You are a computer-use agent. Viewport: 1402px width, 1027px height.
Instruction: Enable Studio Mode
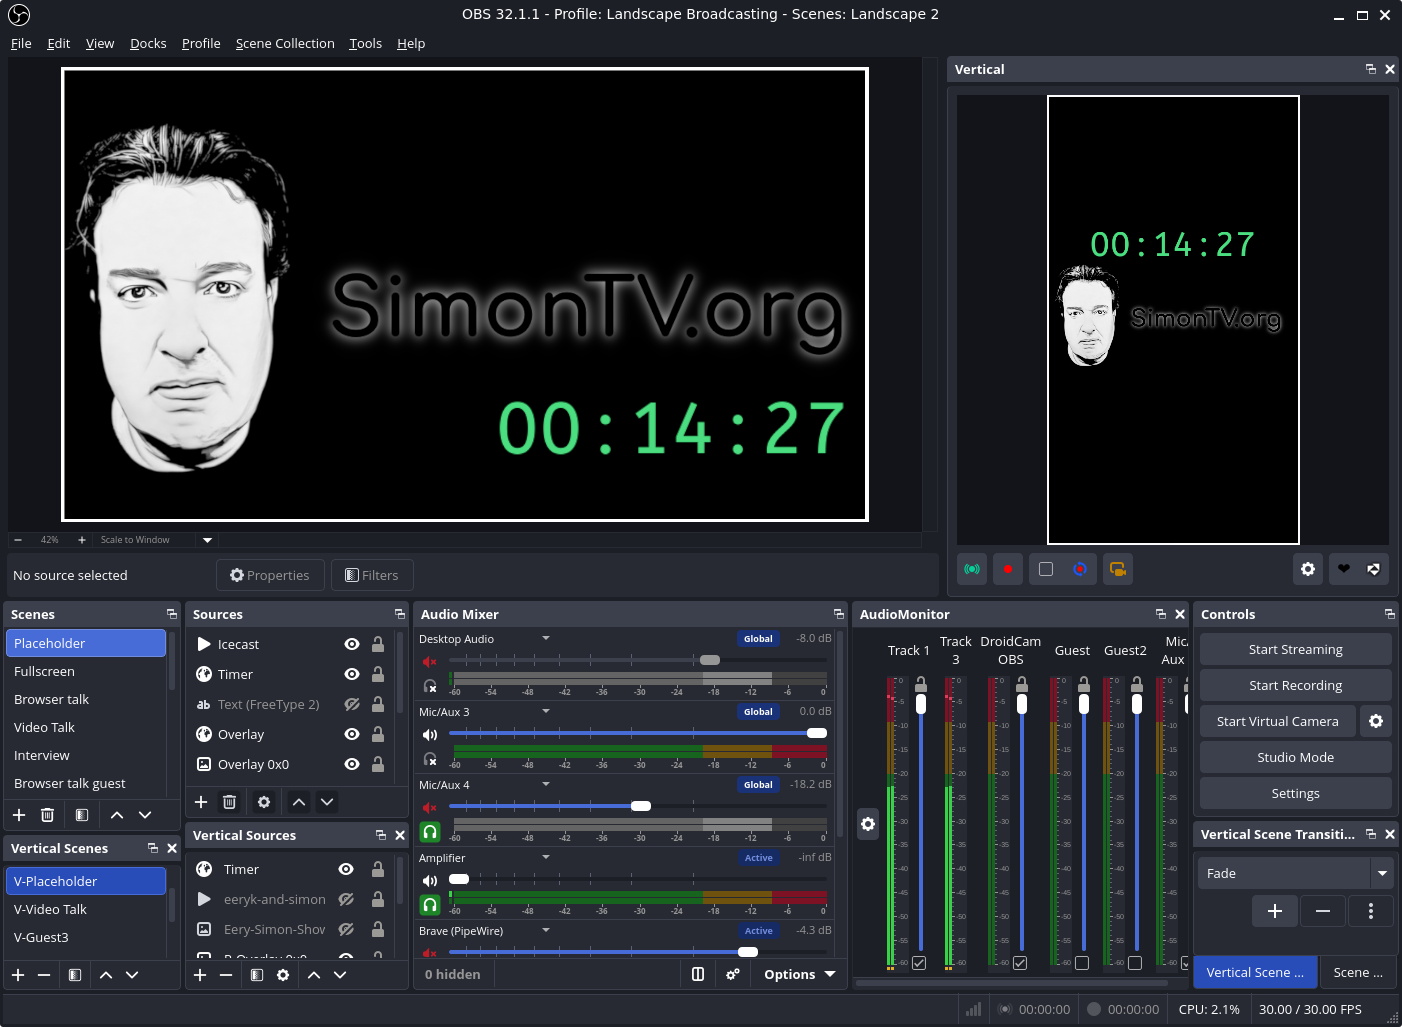pos(1296,757)
